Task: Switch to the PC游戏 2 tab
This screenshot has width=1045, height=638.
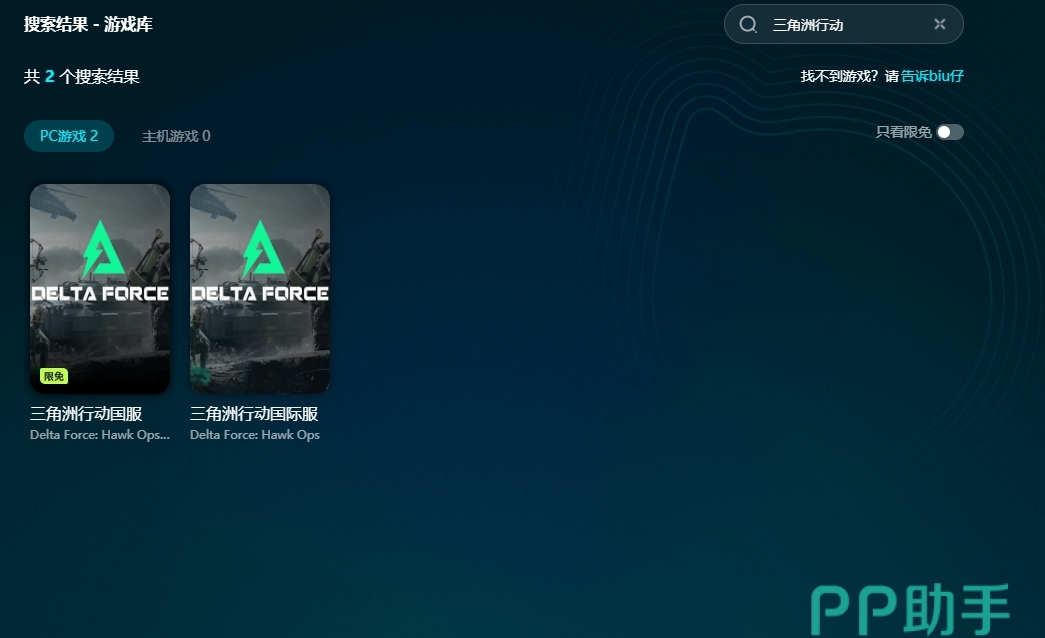Action: coord(69,136)
